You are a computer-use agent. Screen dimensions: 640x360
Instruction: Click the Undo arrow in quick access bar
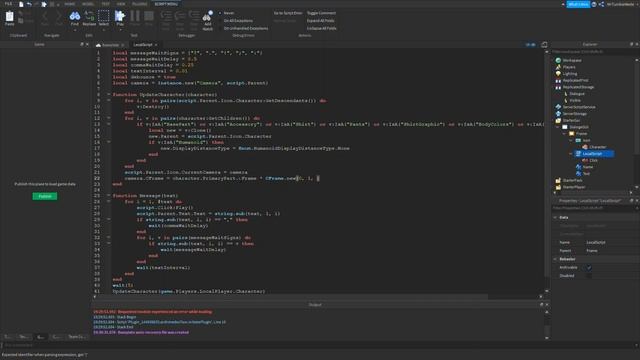point(29,4)
